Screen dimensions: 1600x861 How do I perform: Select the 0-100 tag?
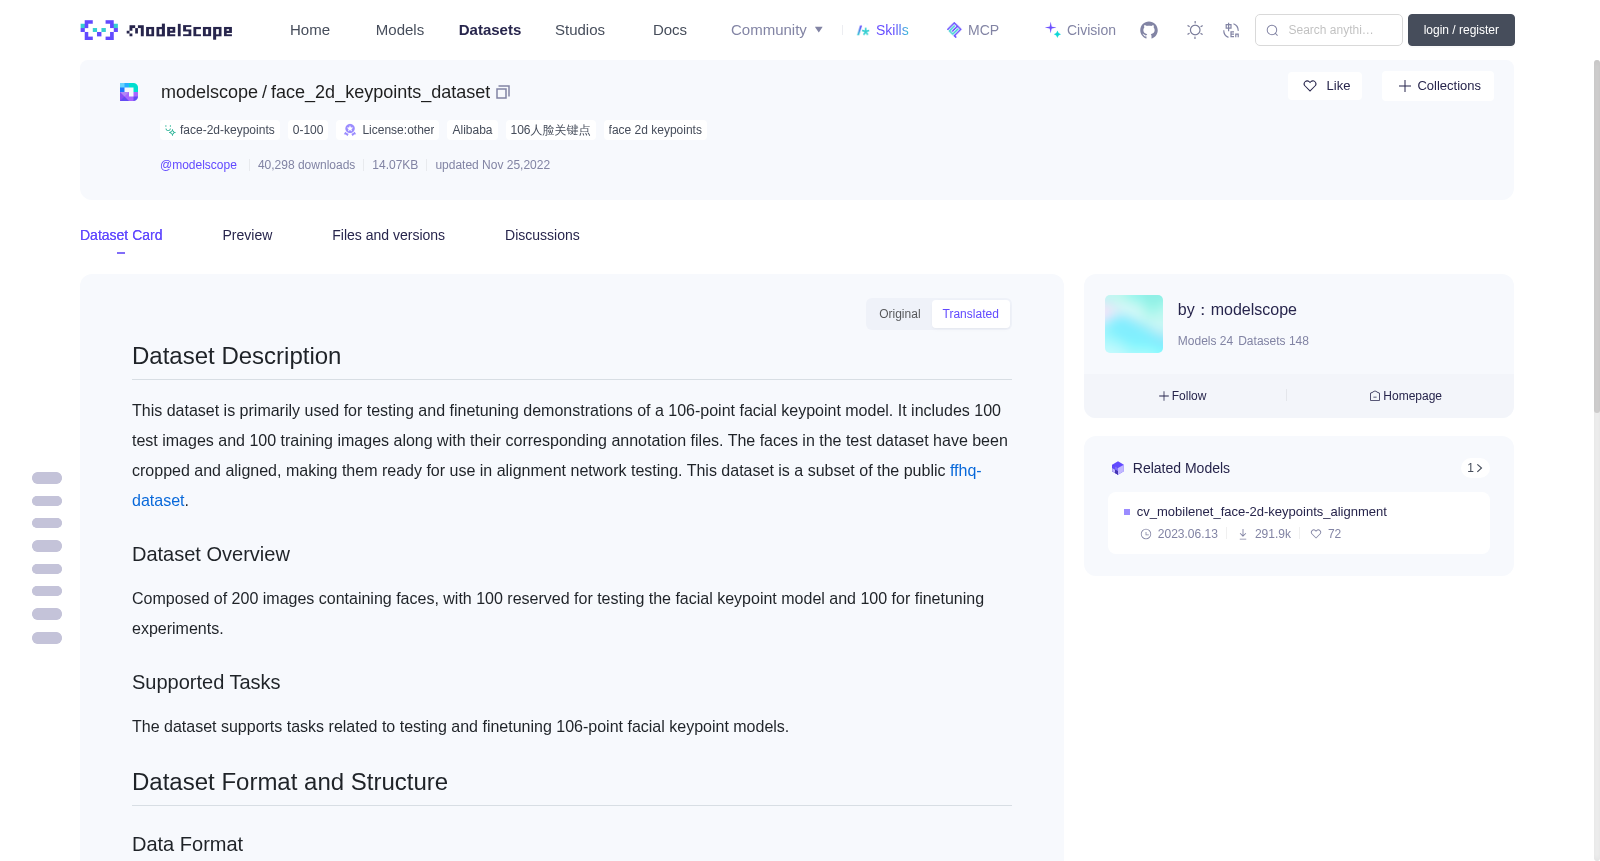[308, 130]
